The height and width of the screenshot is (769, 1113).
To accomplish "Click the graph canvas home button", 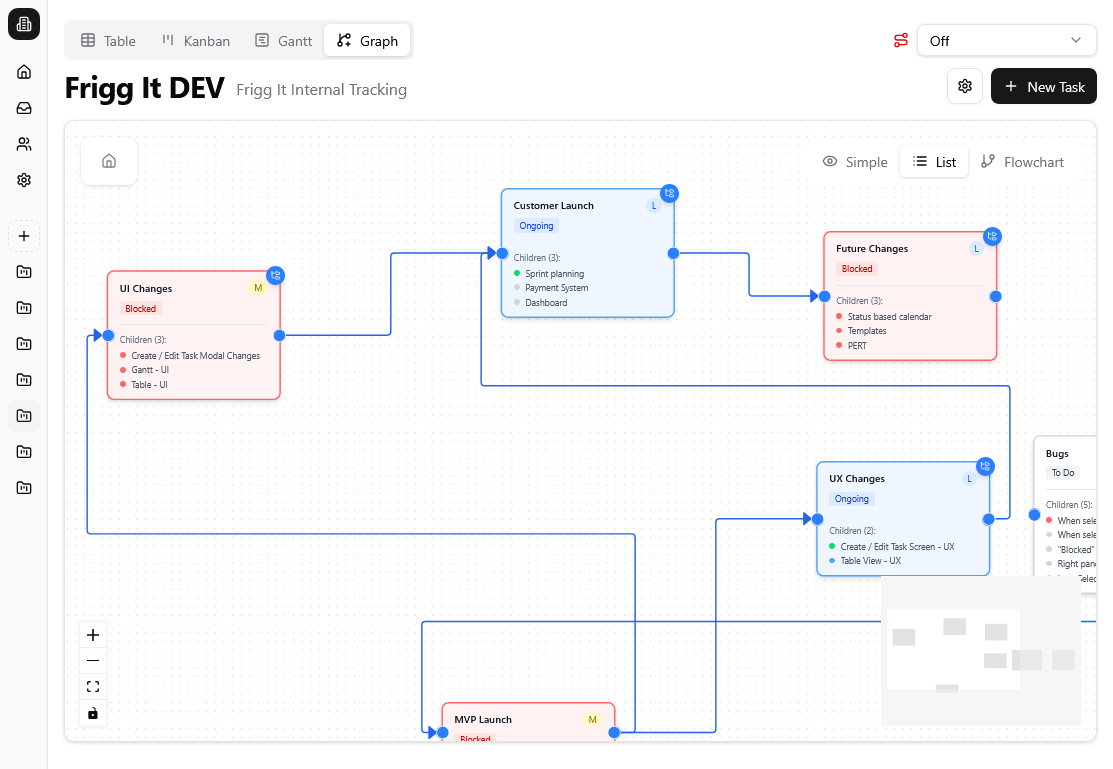I will click(109, 161).
